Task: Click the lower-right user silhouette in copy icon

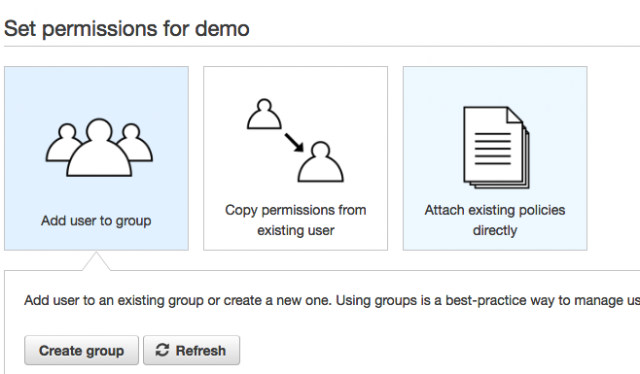Action: (320, 162)
